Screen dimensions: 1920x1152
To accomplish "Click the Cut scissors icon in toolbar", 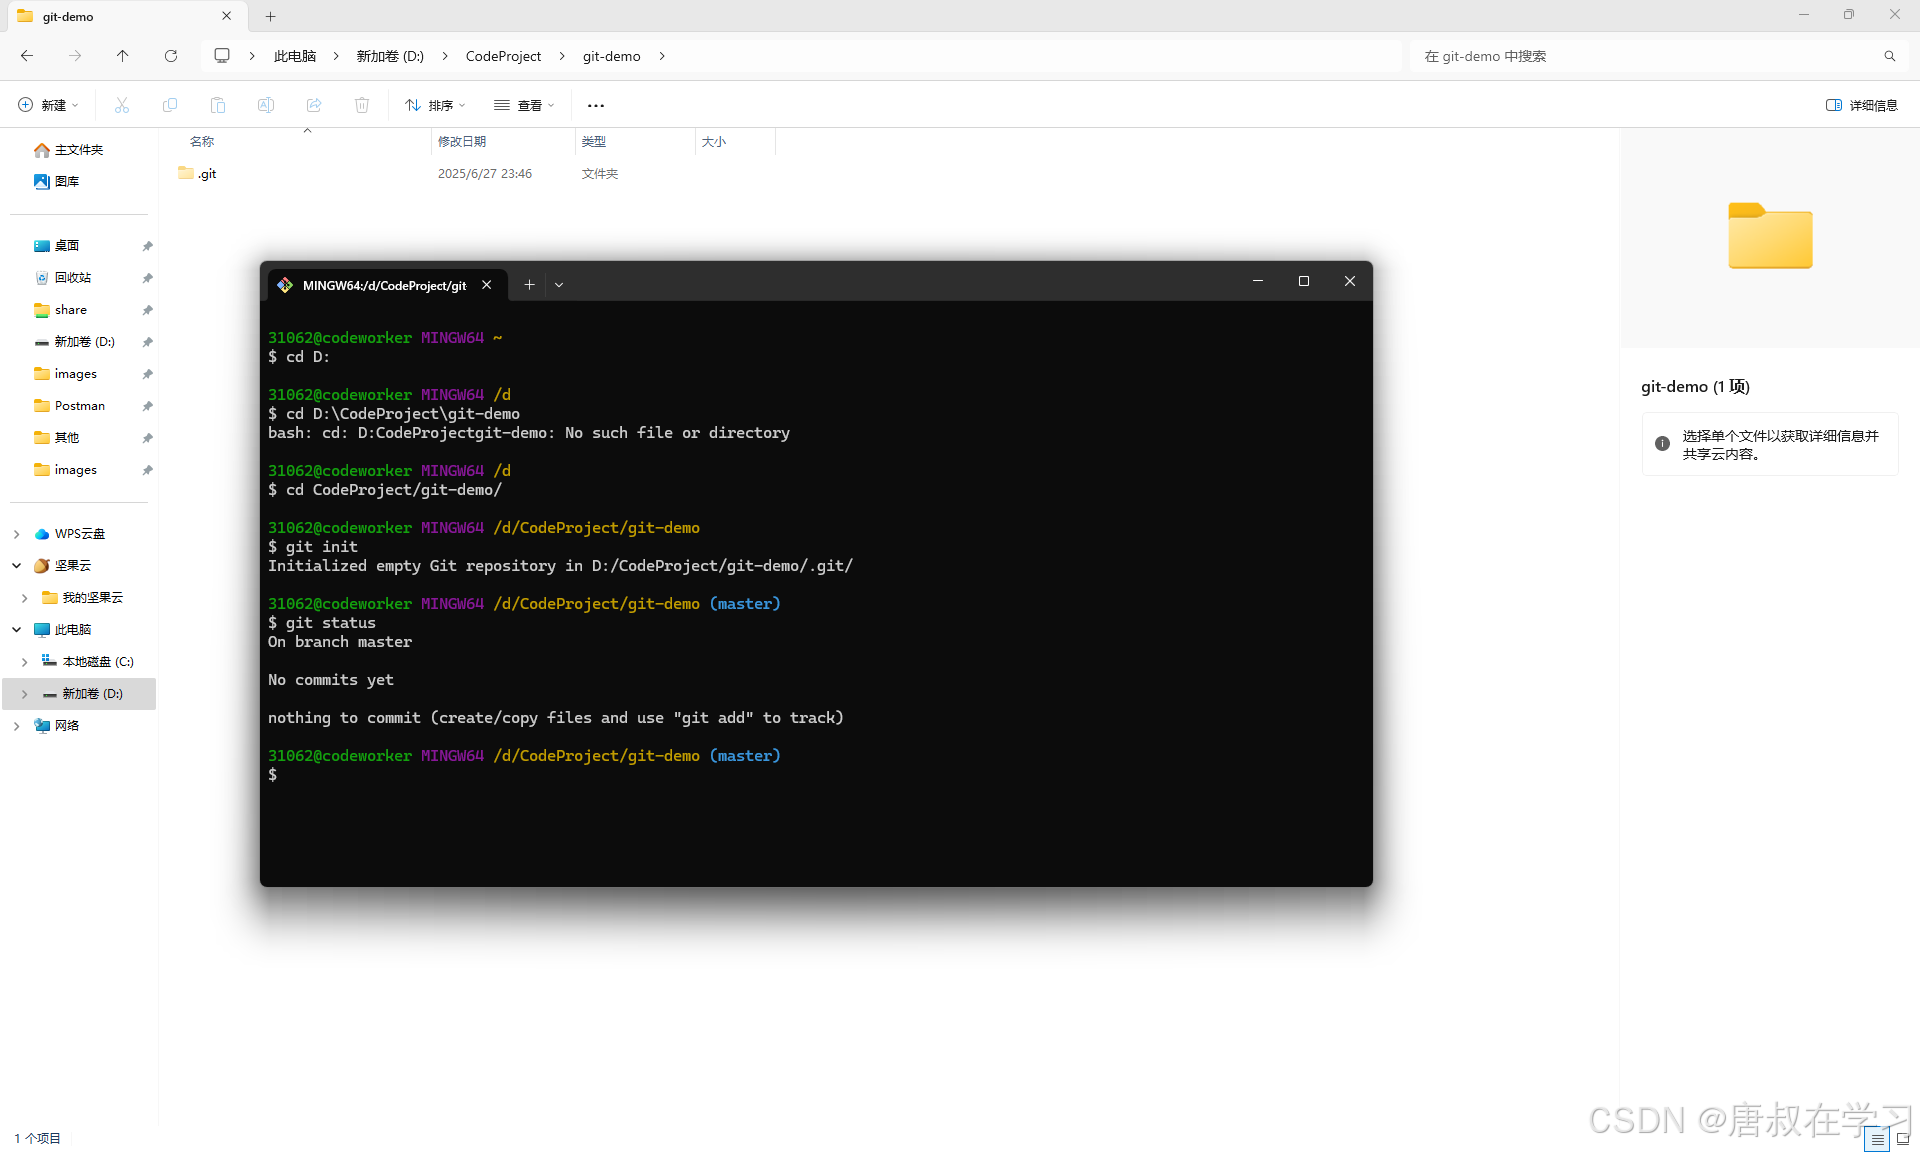I will pos(122,105).
